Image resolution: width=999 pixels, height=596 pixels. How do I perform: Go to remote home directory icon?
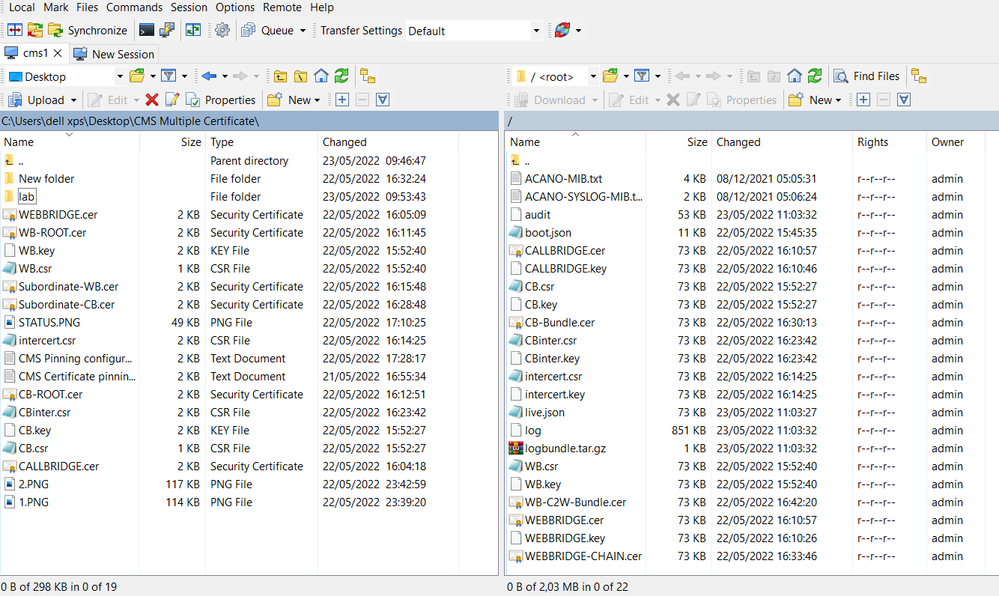pyautogui.click(x=794, y=76)
